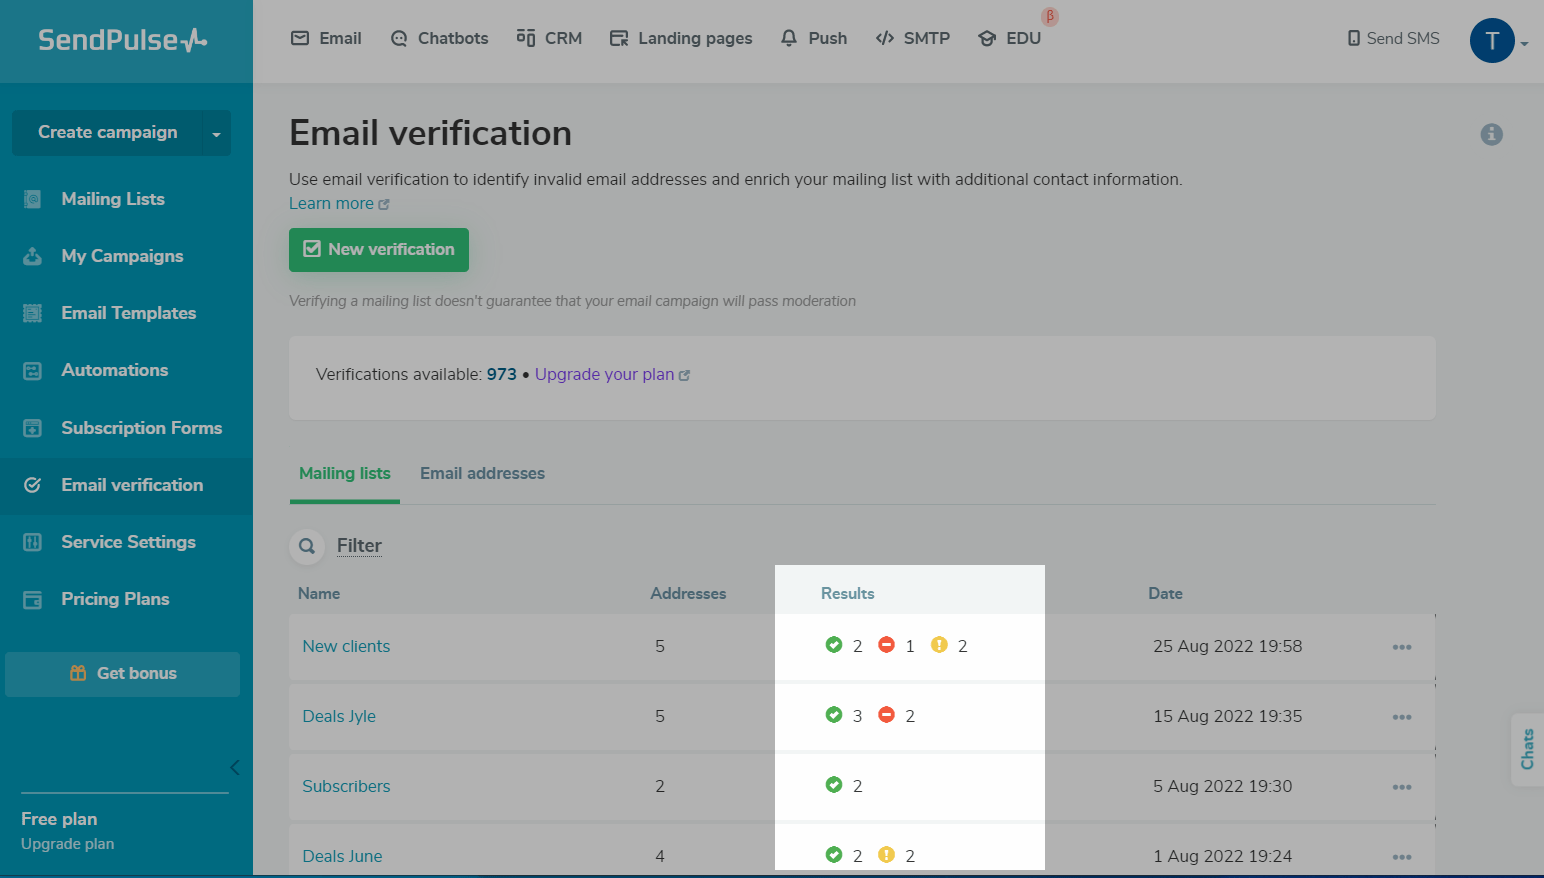Viewport: 1544px width, 878px height.
Task: Click the Get bonus gift button
Action: [x=122, y=674]
